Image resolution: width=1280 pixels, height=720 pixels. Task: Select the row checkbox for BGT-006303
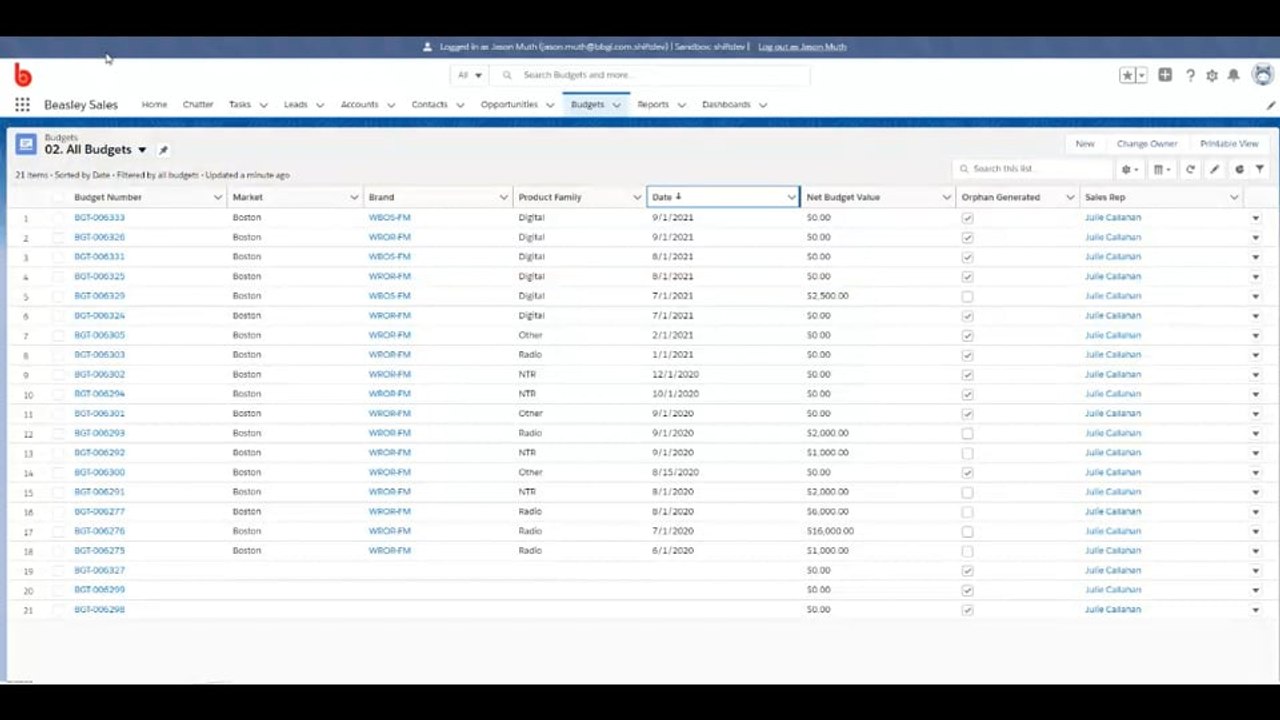point(58,354)
